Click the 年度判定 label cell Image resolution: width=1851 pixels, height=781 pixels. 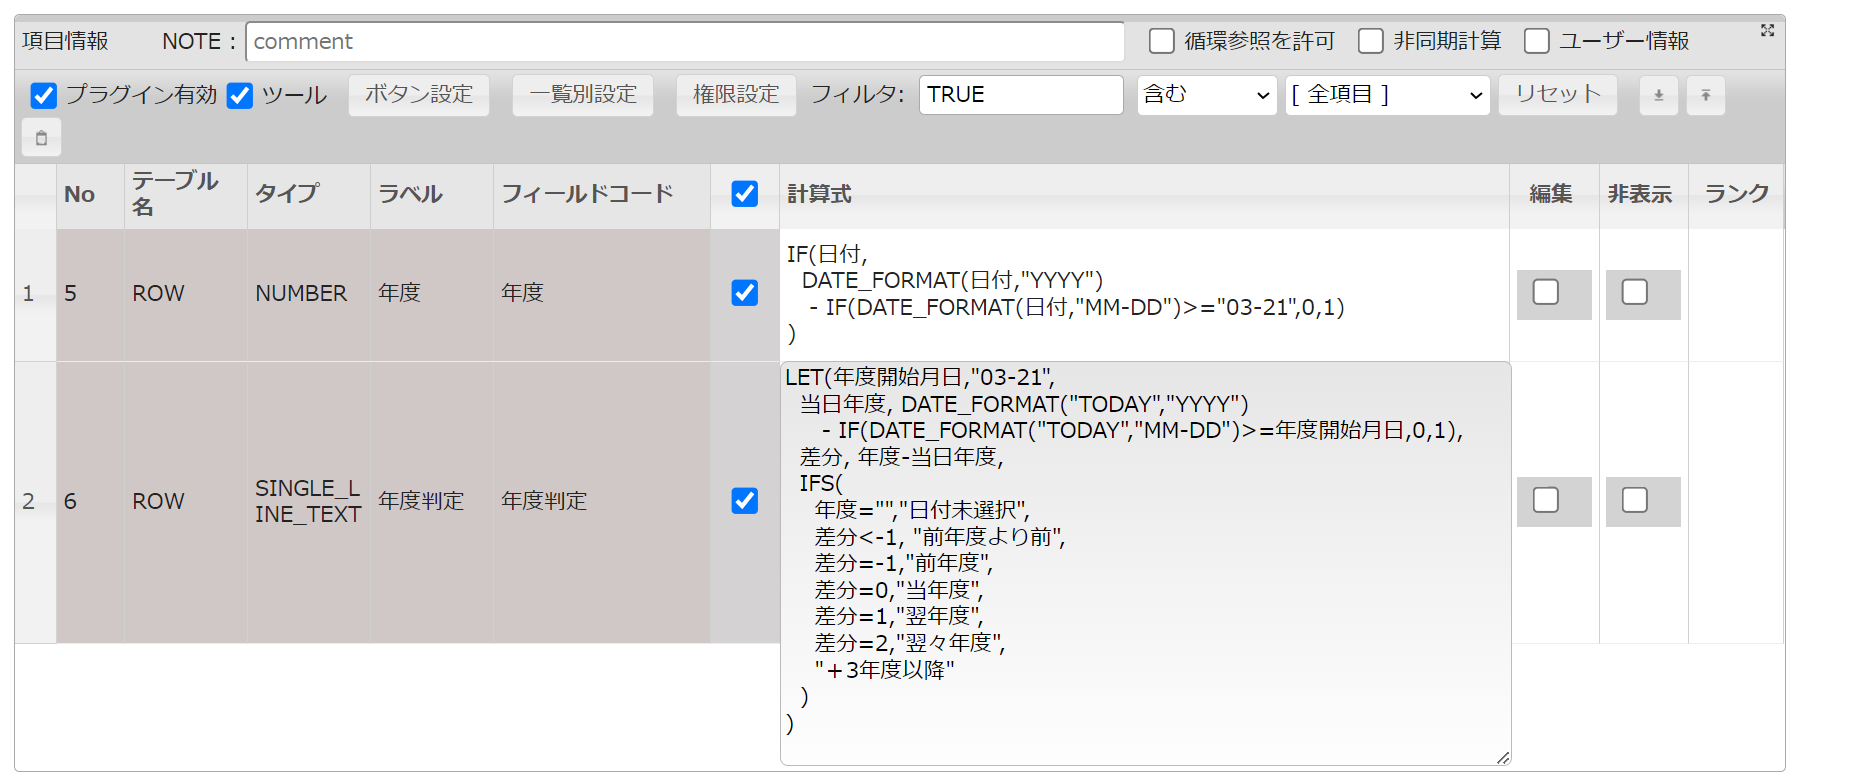[432, 502]
